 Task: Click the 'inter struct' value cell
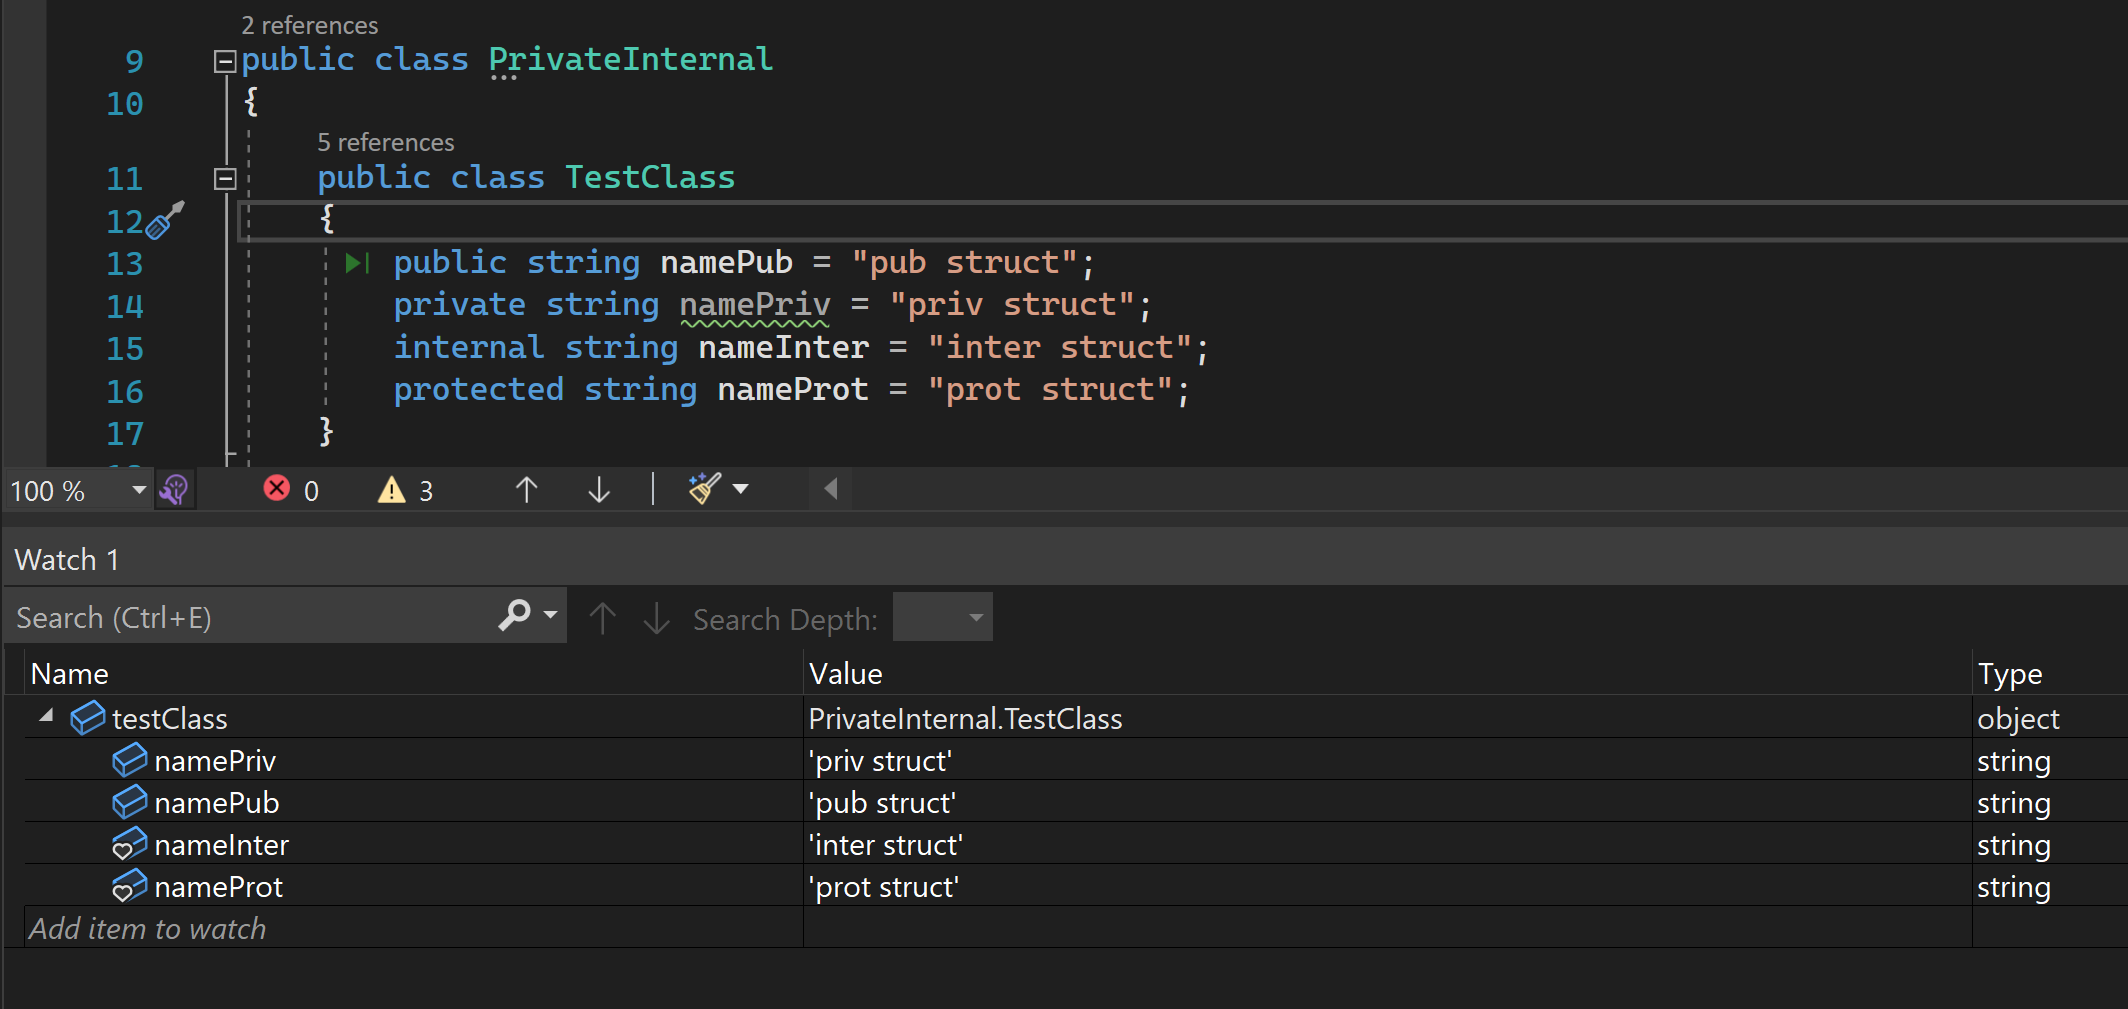point(1388,844)
